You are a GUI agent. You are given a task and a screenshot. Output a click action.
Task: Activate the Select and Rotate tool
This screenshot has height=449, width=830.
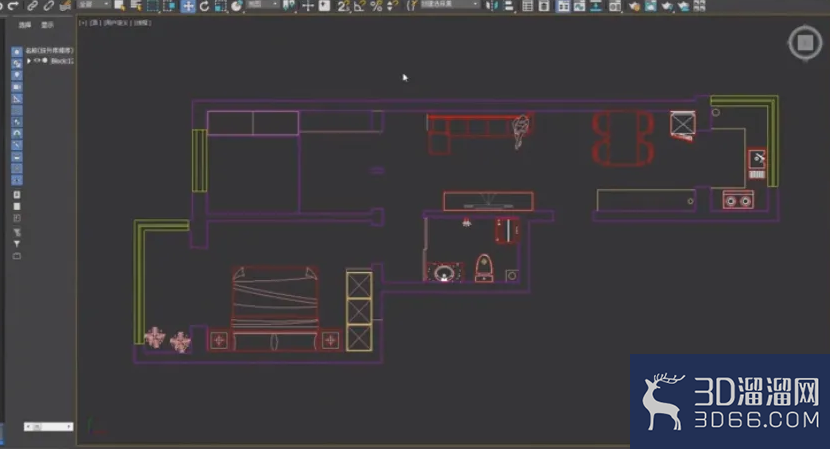point(204,6)
